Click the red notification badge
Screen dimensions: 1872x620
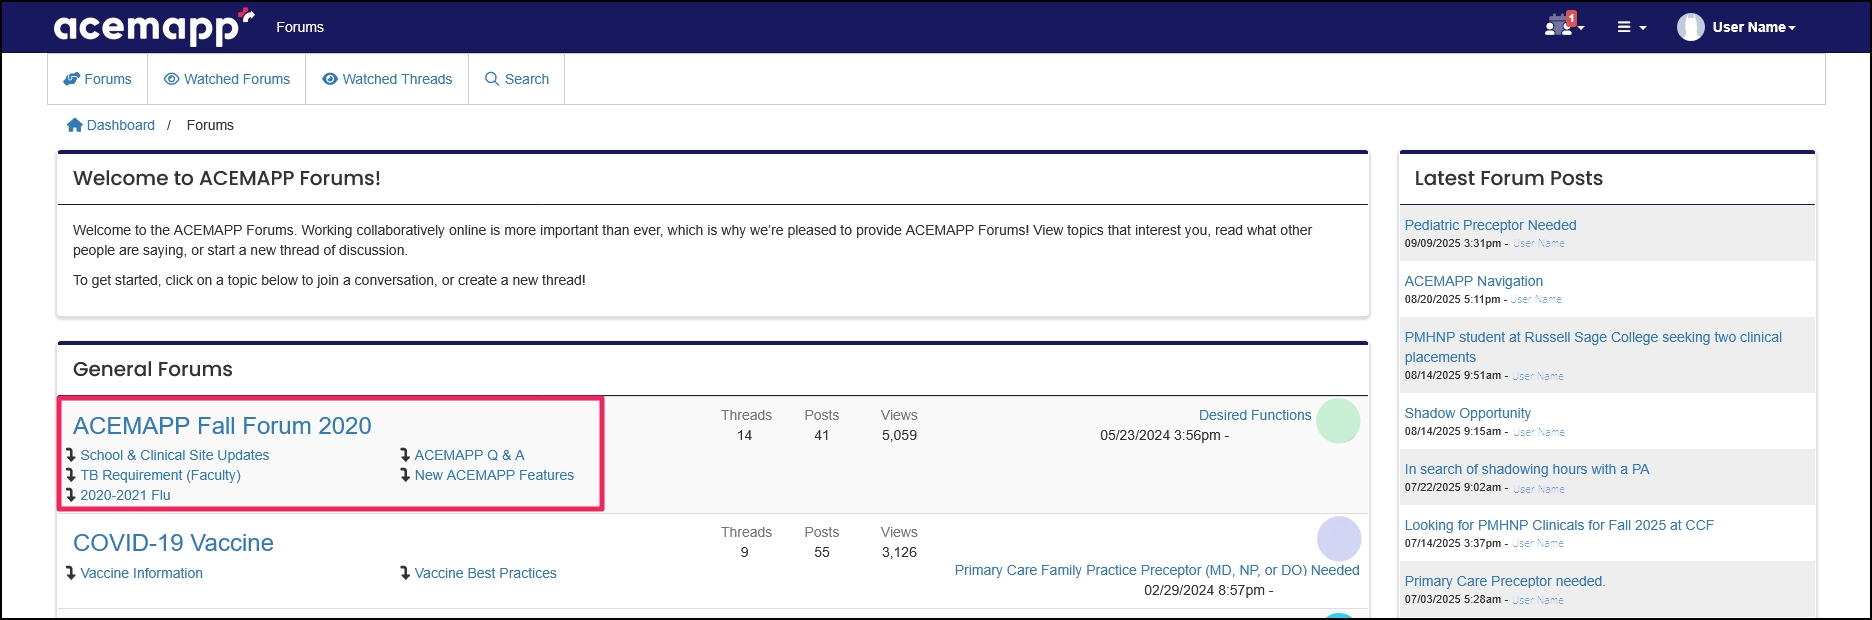pos(1571,18)
